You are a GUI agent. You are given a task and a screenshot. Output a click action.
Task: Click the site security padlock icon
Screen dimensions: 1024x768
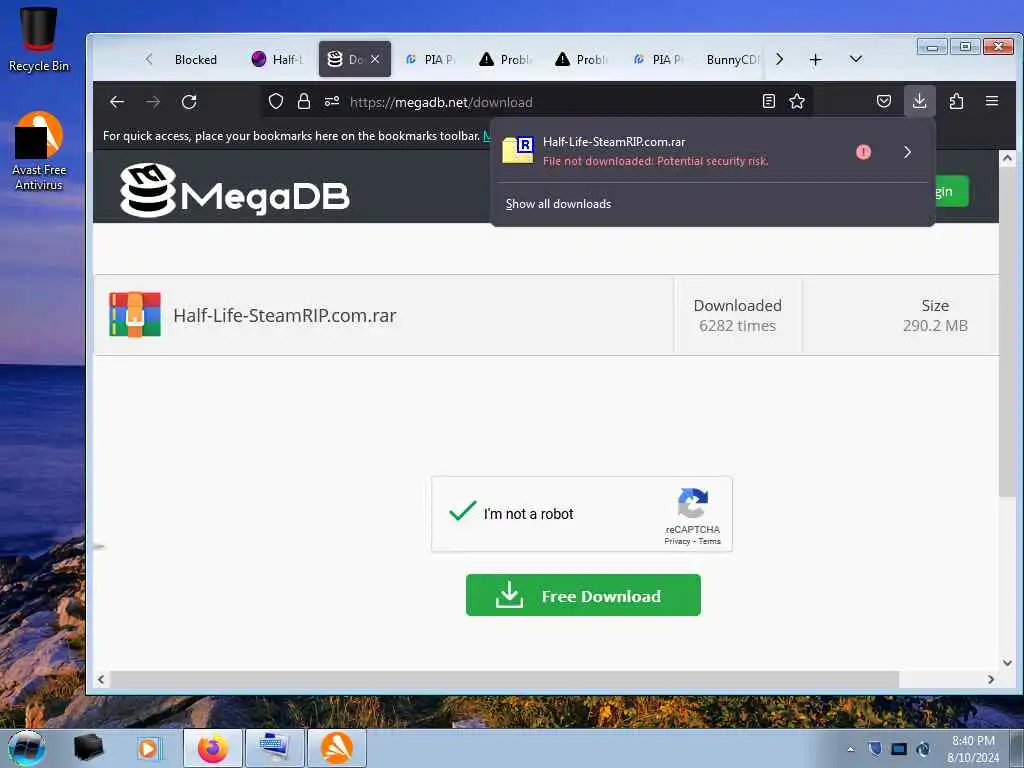point(304,101)
